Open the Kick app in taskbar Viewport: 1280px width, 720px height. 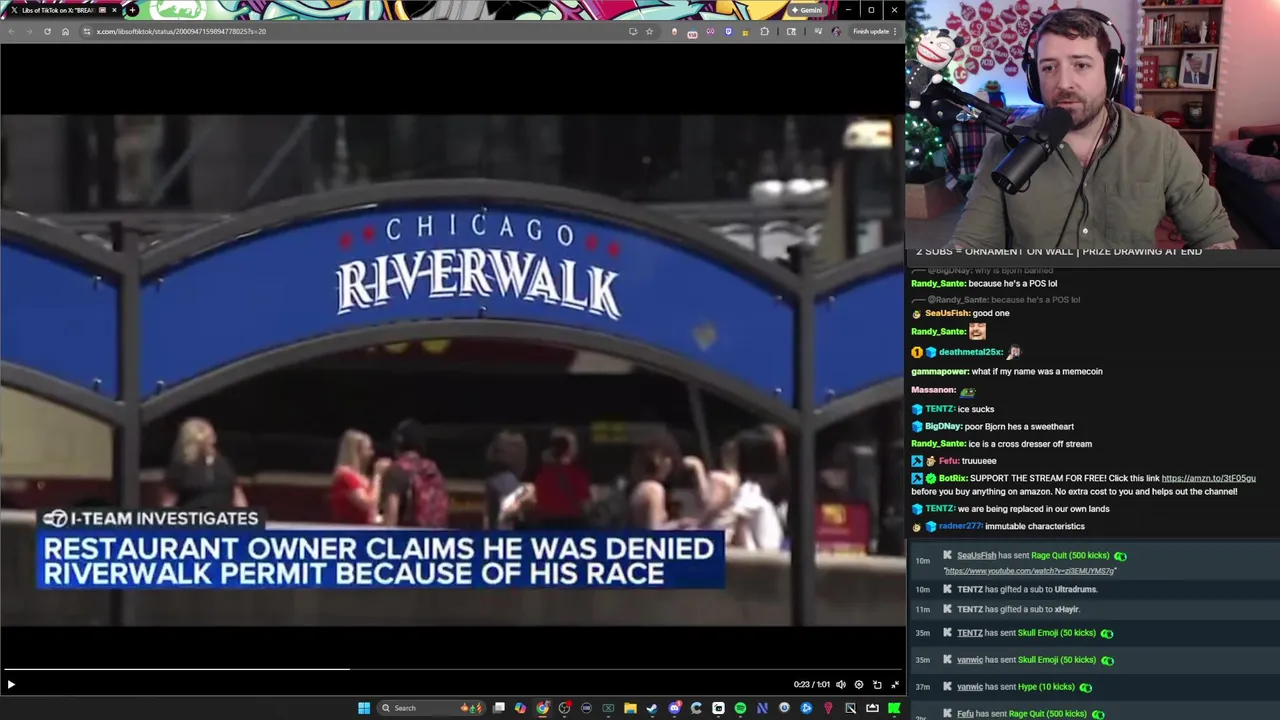pos(894,708)
